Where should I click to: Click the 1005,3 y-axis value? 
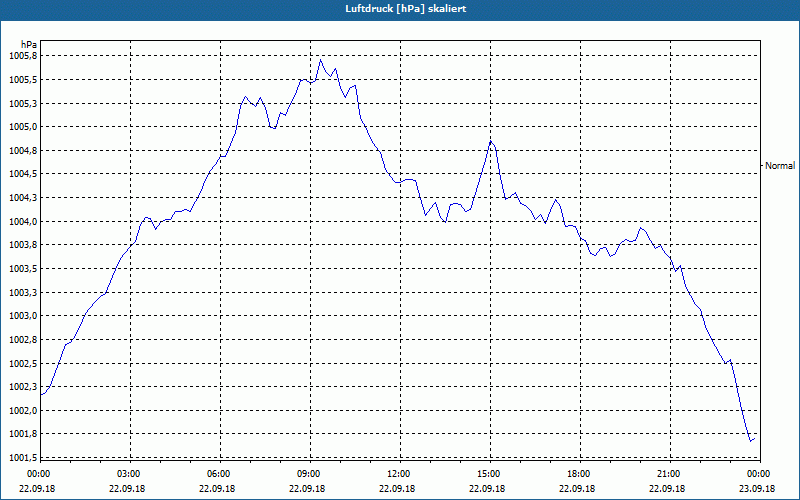coord(23,104)
